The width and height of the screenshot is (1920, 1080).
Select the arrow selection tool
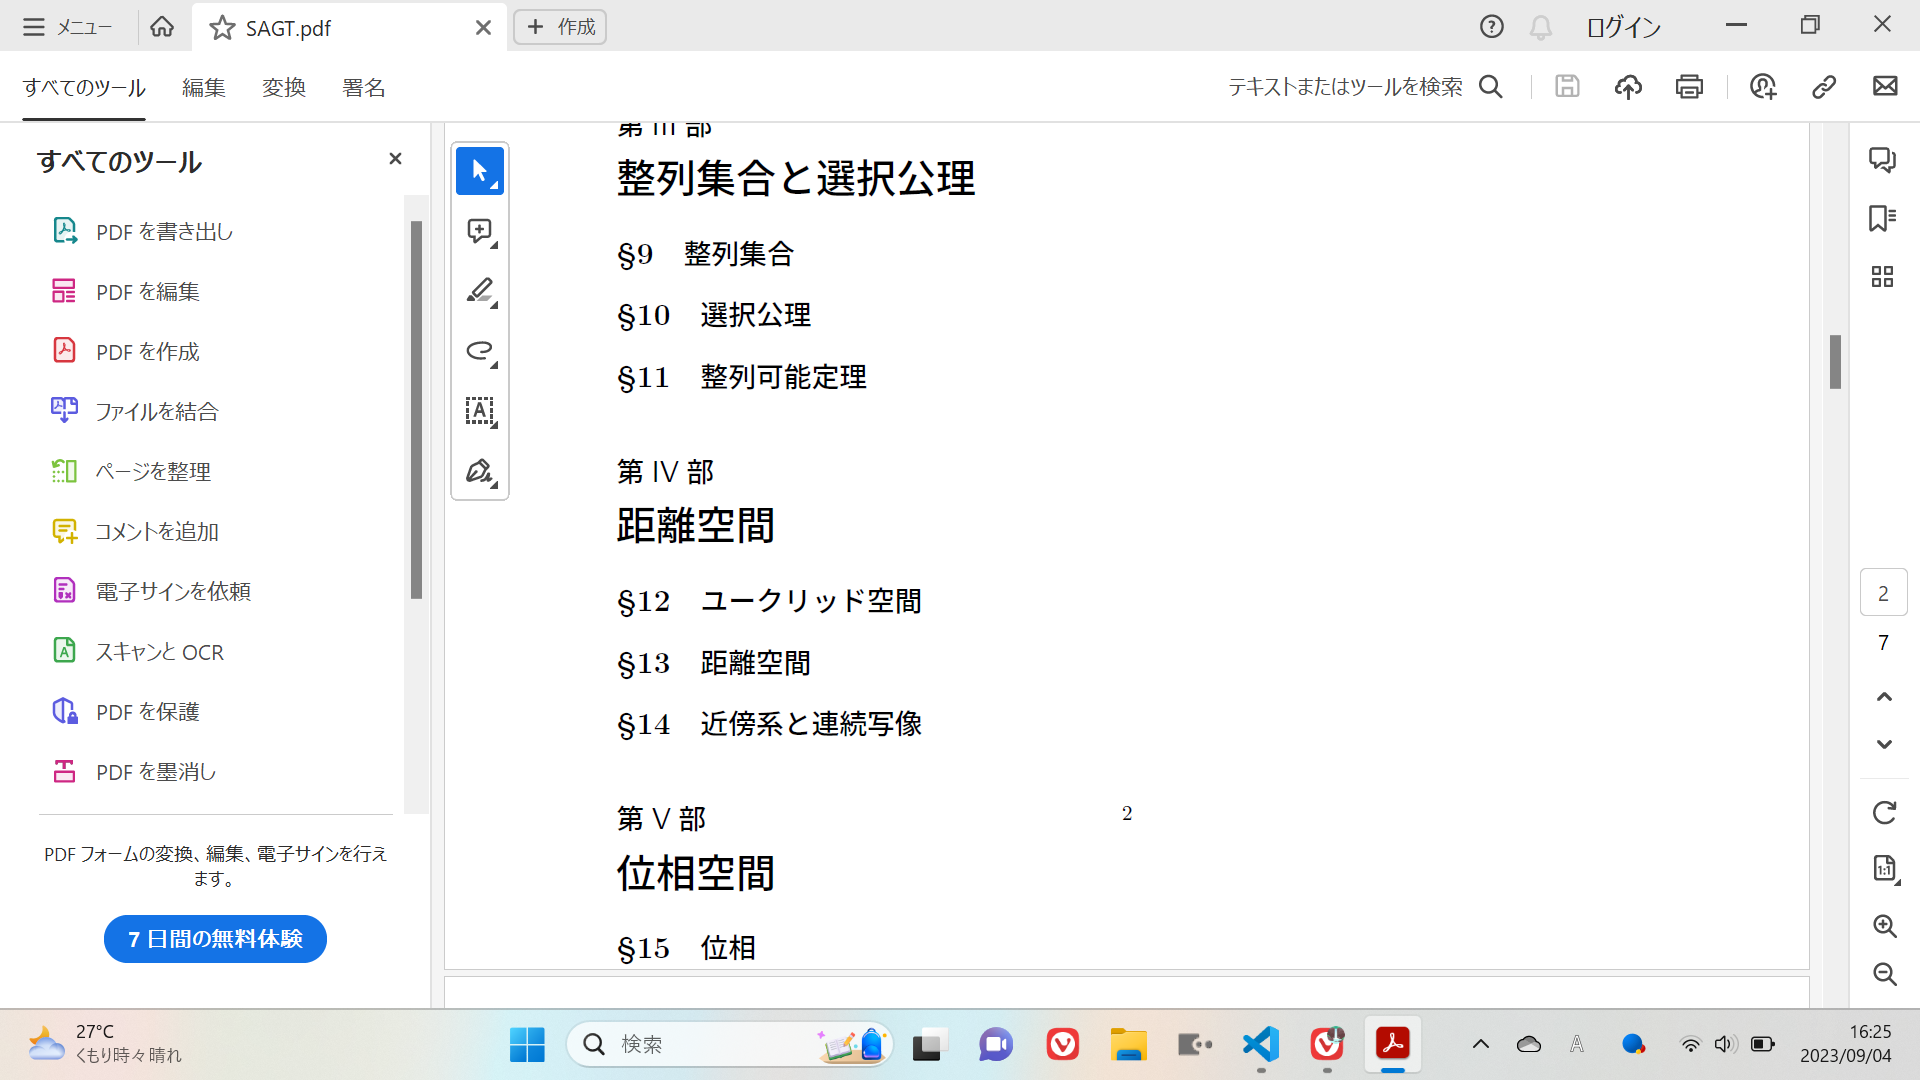coord(480,171)
